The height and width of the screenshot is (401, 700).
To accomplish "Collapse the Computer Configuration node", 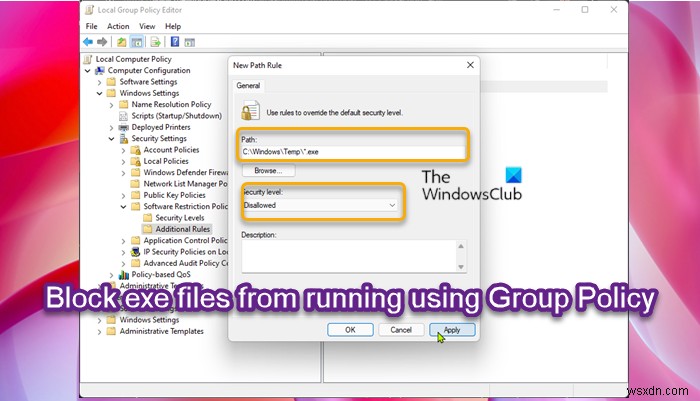I will coord(88,71).
